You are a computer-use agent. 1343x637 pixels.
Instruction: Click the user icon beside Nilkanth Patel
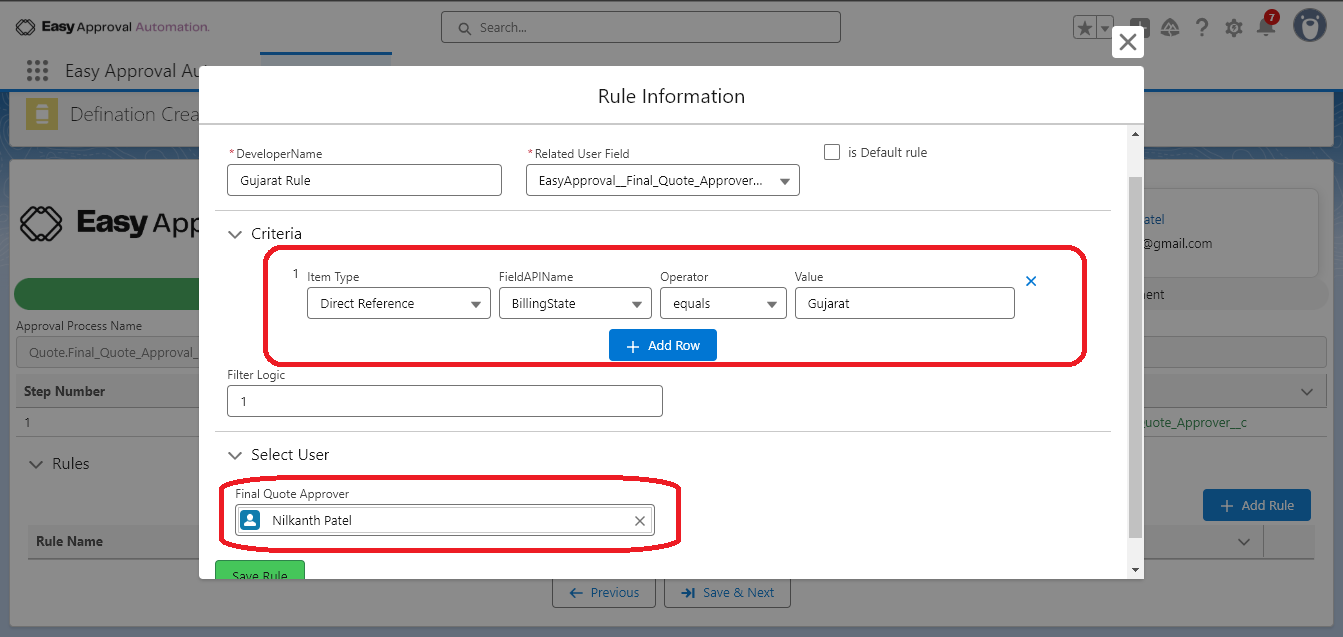(x=250, y=520)
